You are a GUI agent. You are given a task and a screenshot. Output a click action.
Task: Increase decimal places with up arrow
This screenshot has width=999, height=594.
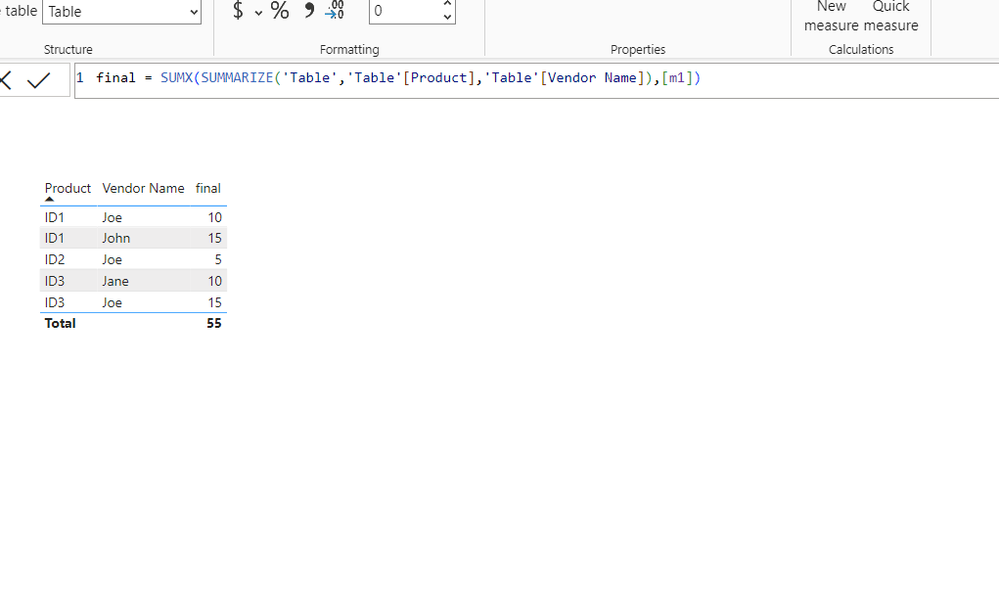point(448,4)
